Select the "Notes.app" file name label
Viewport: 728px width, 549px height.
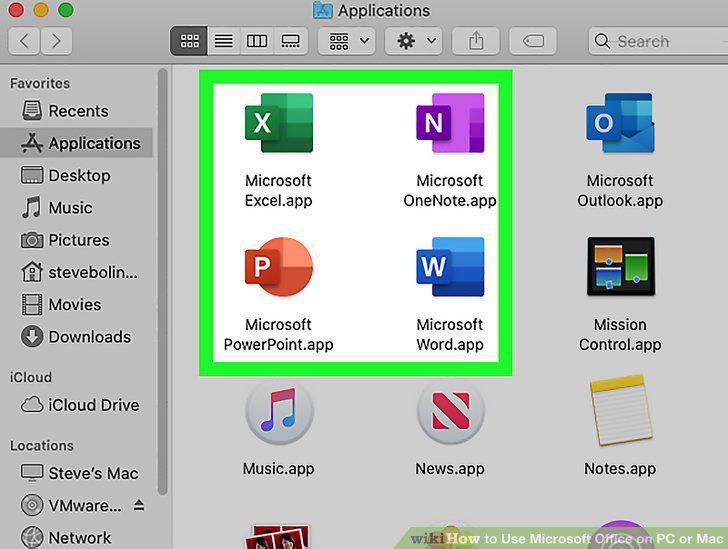pyautogui.click(x=620, y=469)
